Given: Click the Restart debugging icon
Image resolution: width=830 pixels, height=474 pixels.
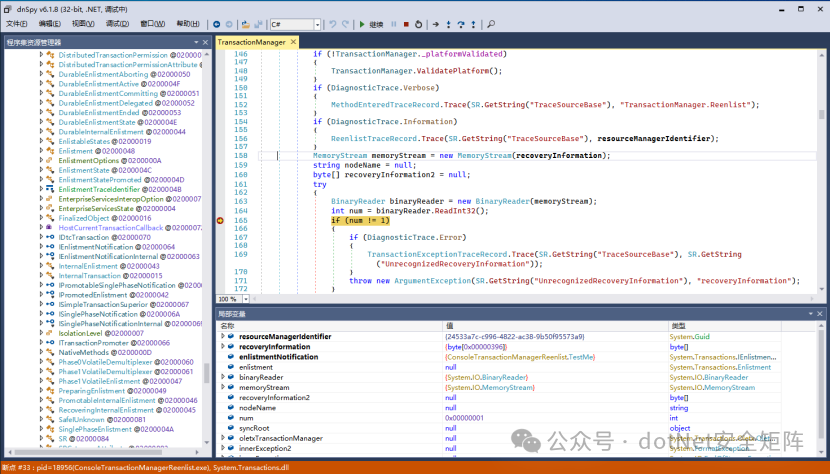Looking at the screenshot, I should tap(417, 23).
